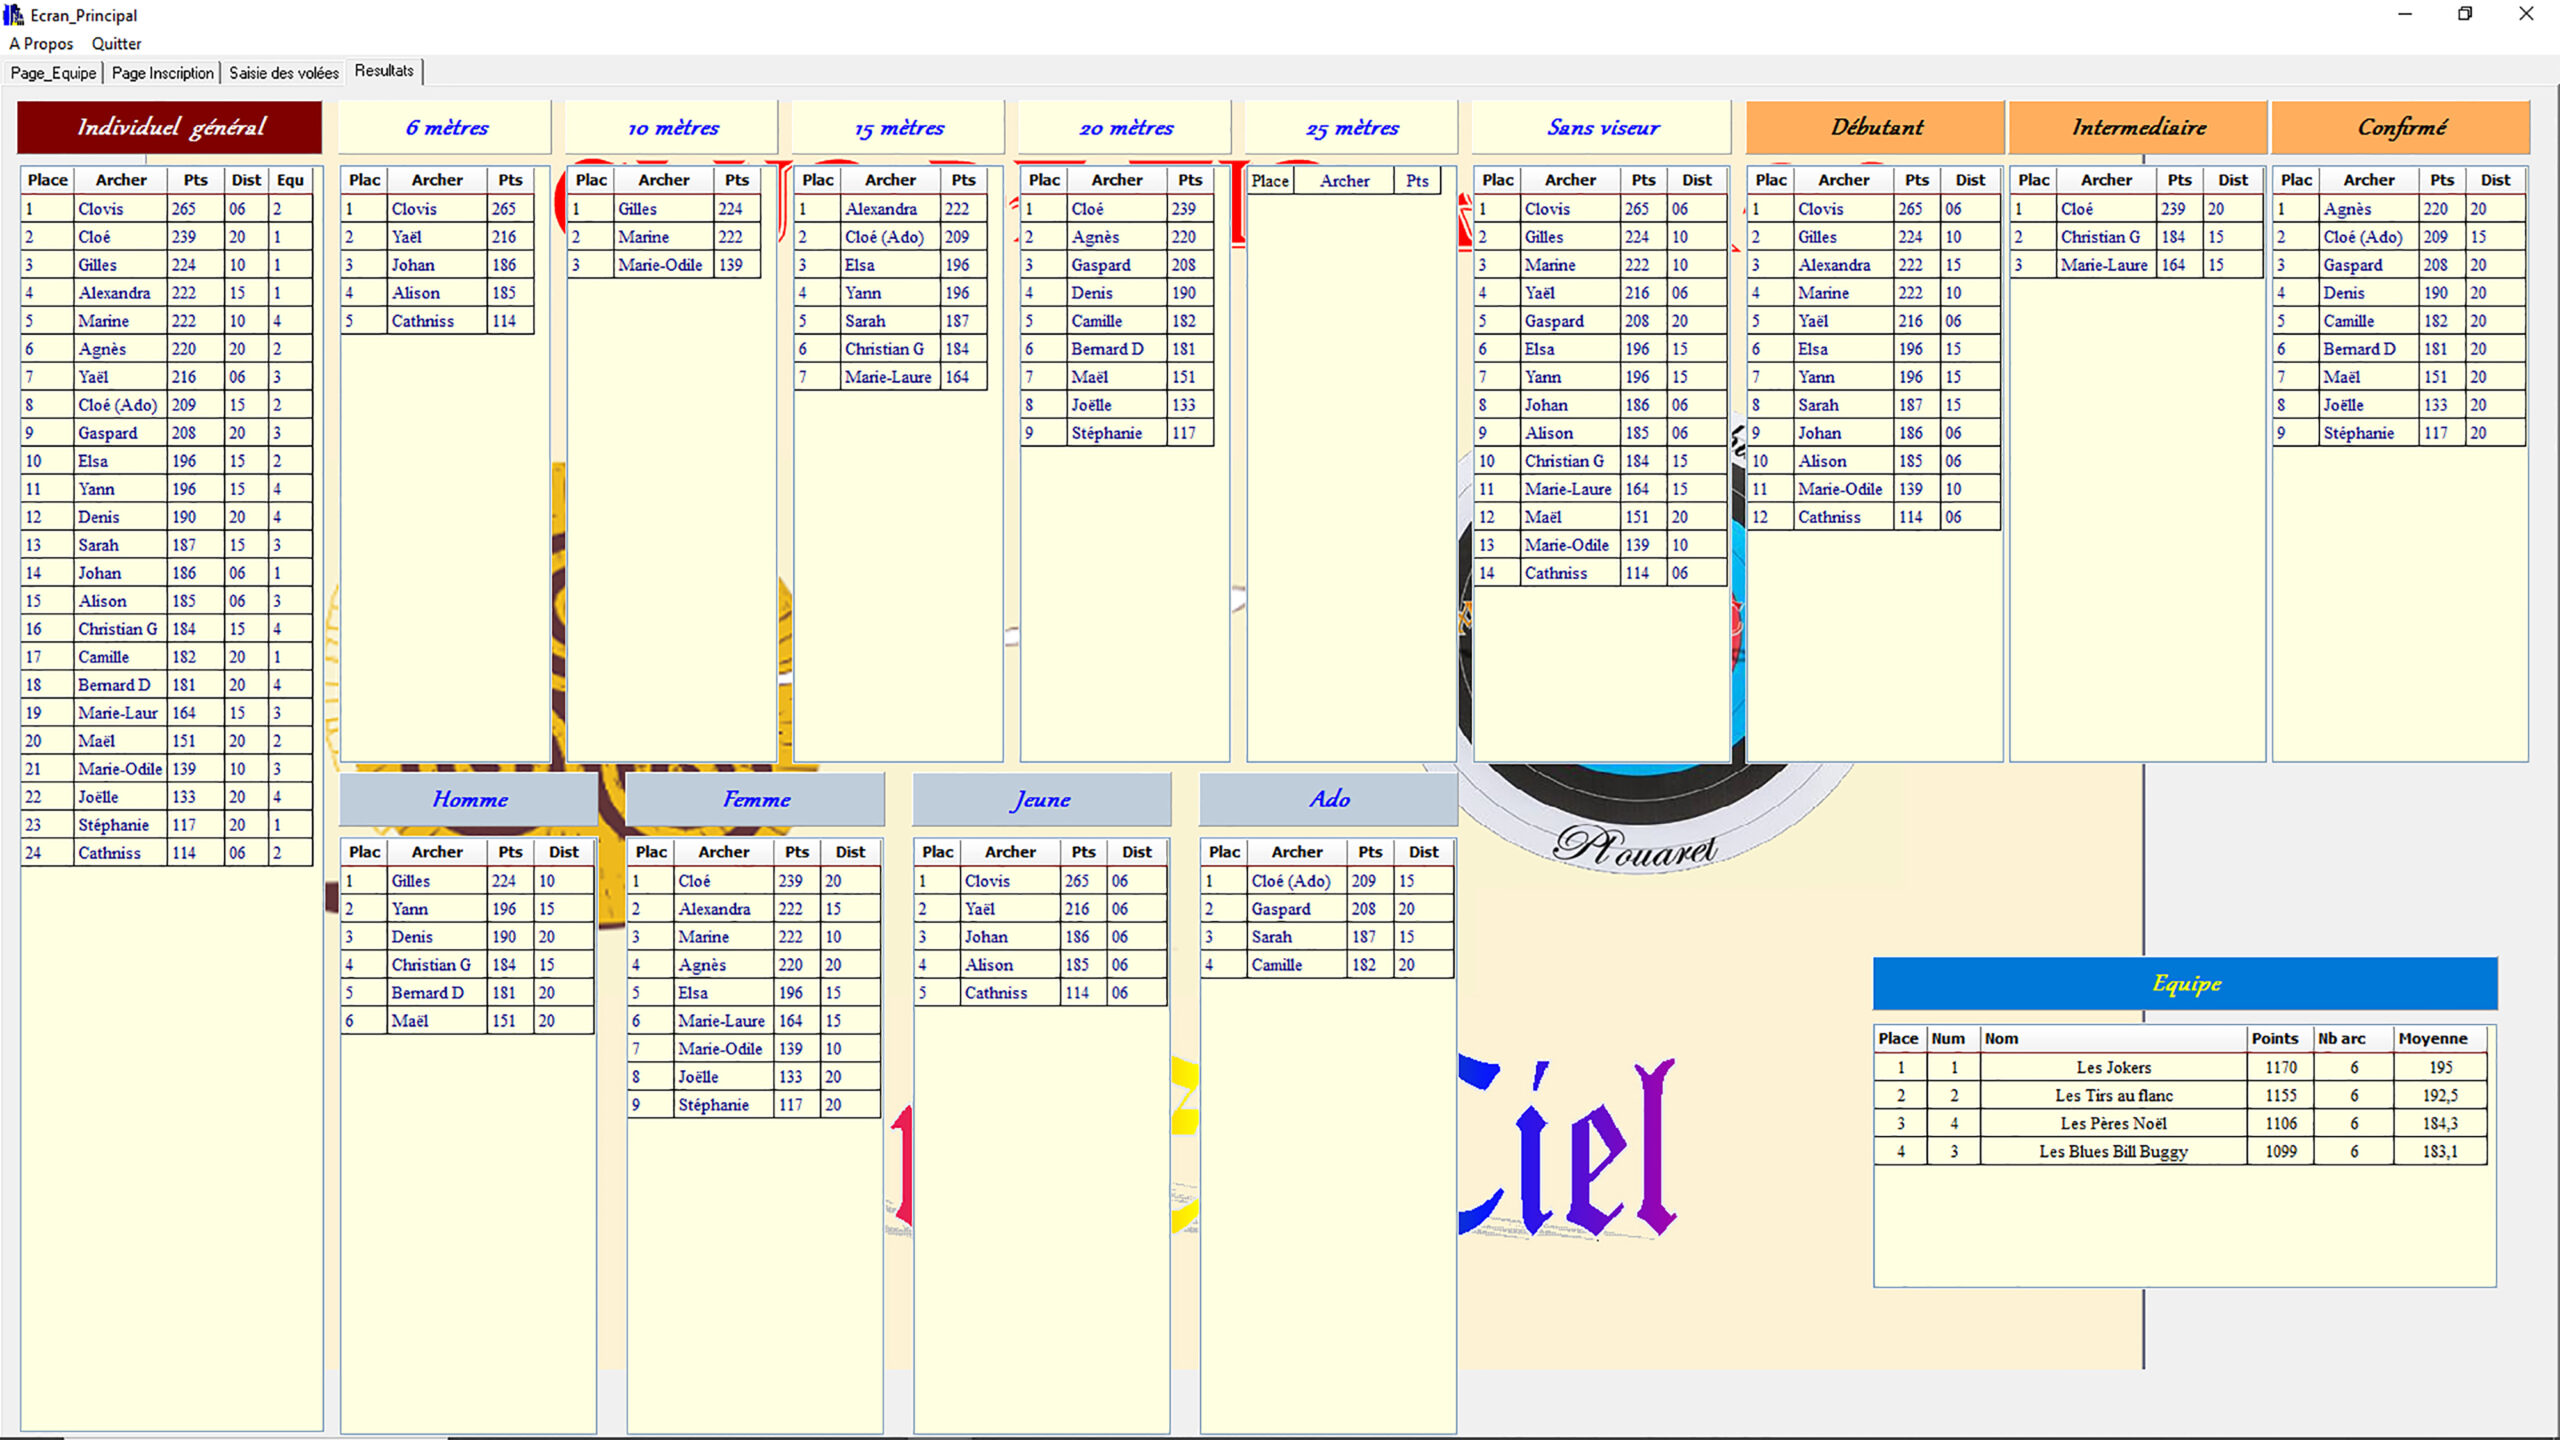This screenshot has height=1440, width=2560.
Task: Click the 6 mètres header
Action: click(x=446, y=128)
